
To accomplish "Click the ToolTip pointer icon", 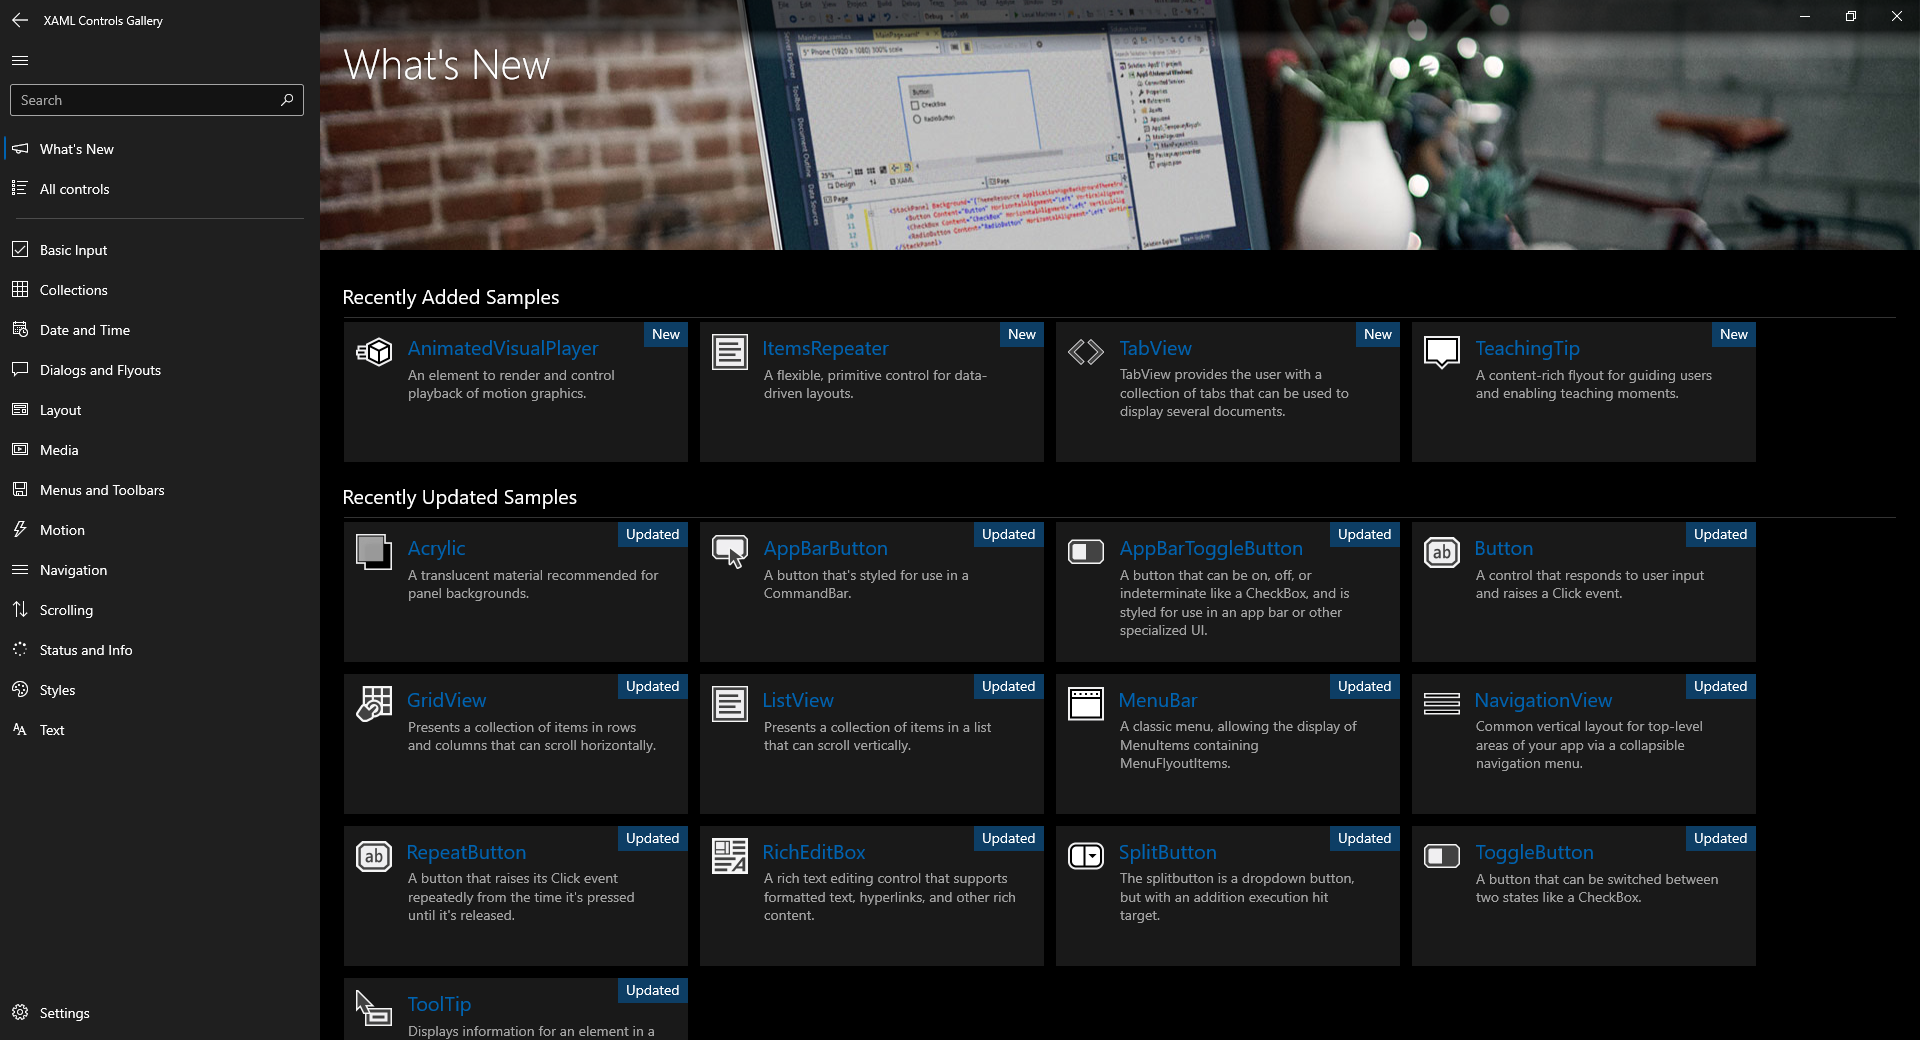I will [x=374, y=1008].
